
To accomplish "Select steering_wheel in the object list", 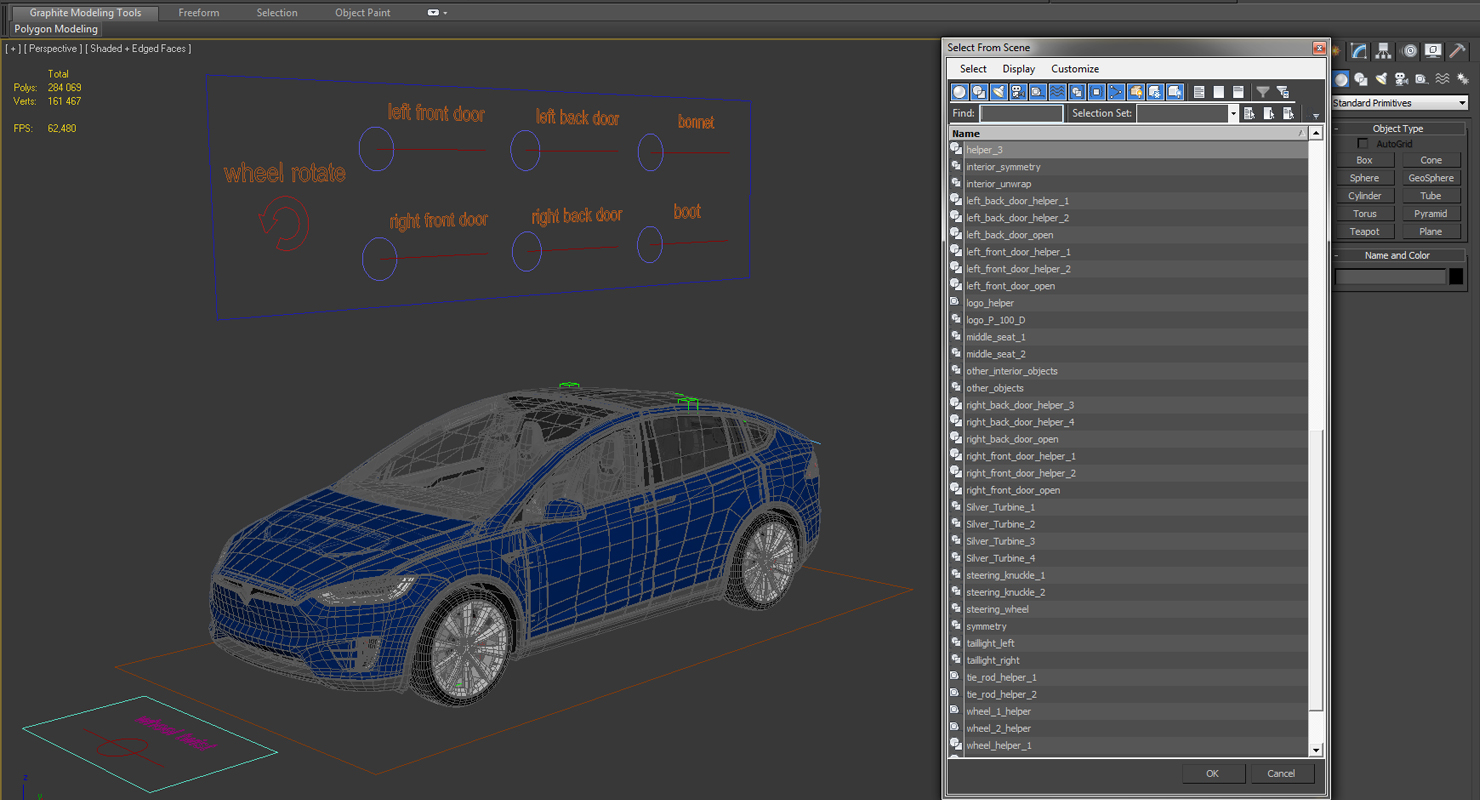I will tap(1128, 609).
